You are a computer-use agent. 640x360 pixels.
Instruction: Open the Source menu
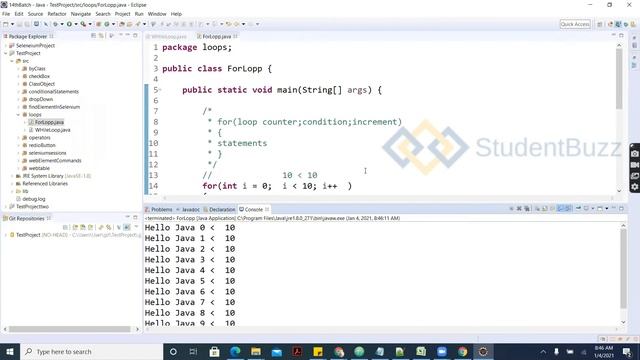point(35,14)
